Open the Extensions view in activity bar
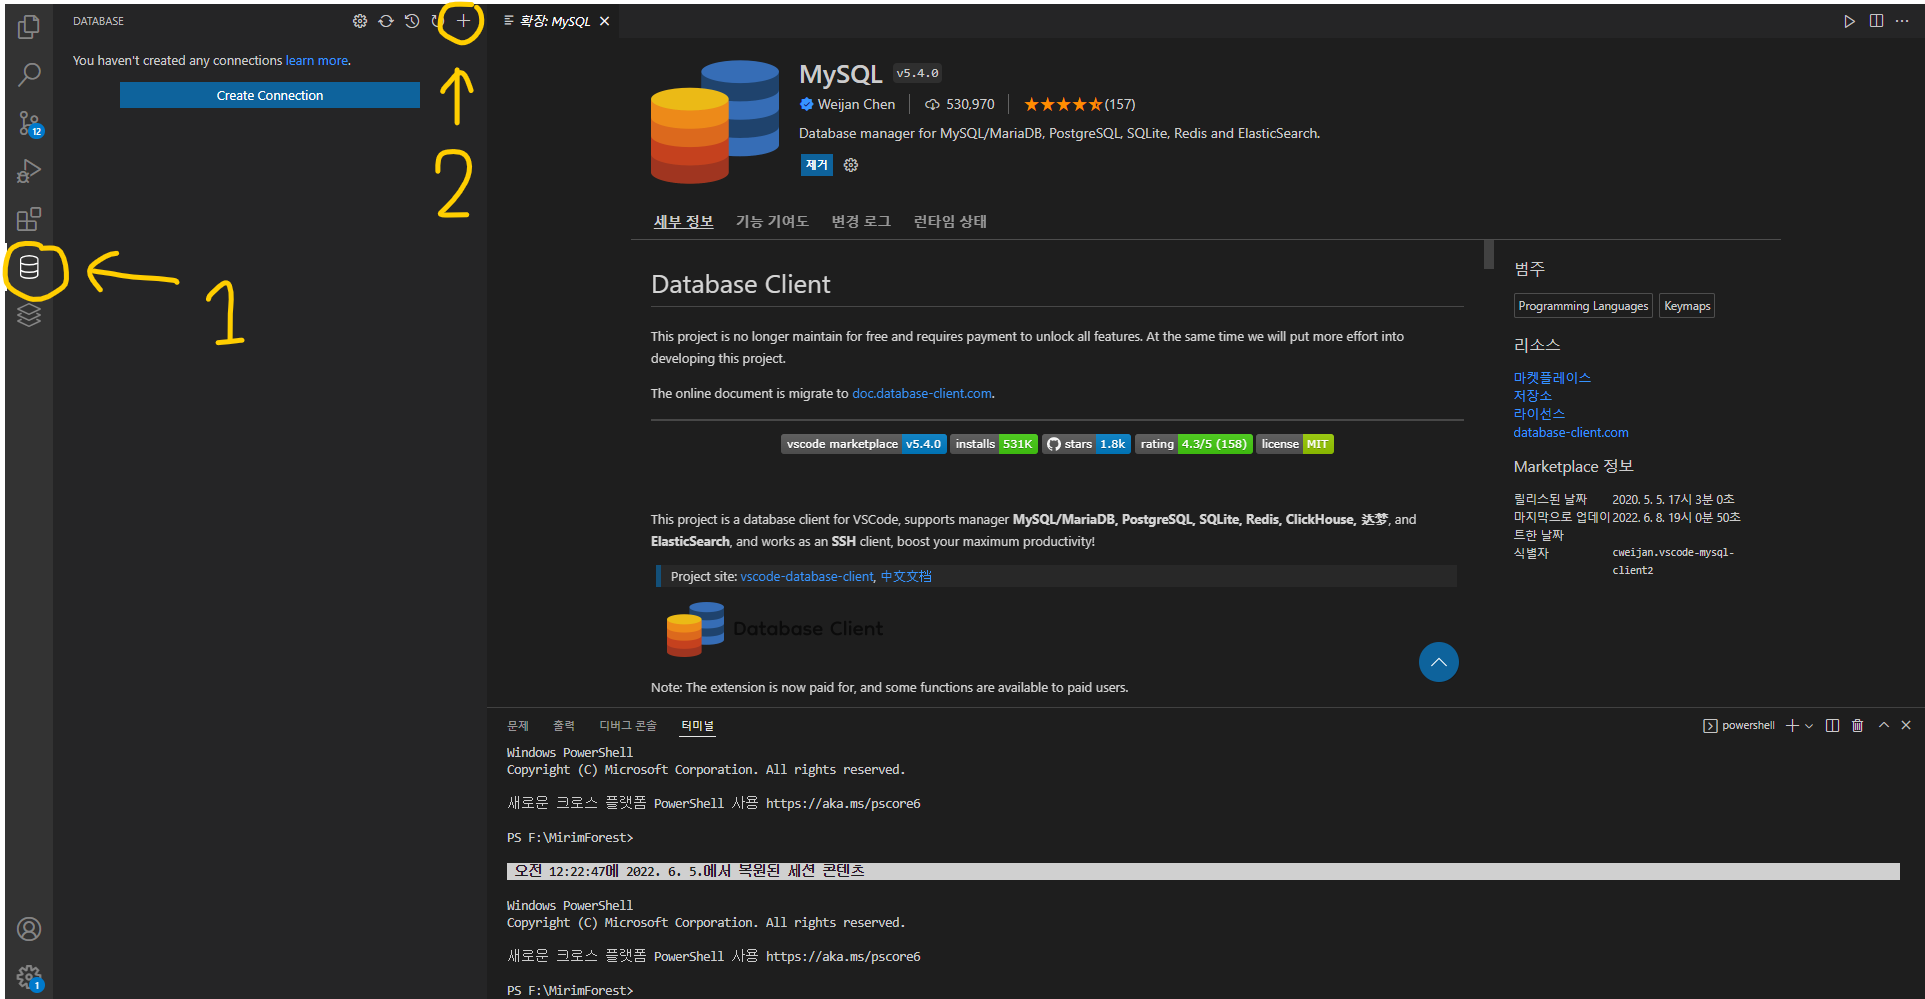 pos(29,219)
